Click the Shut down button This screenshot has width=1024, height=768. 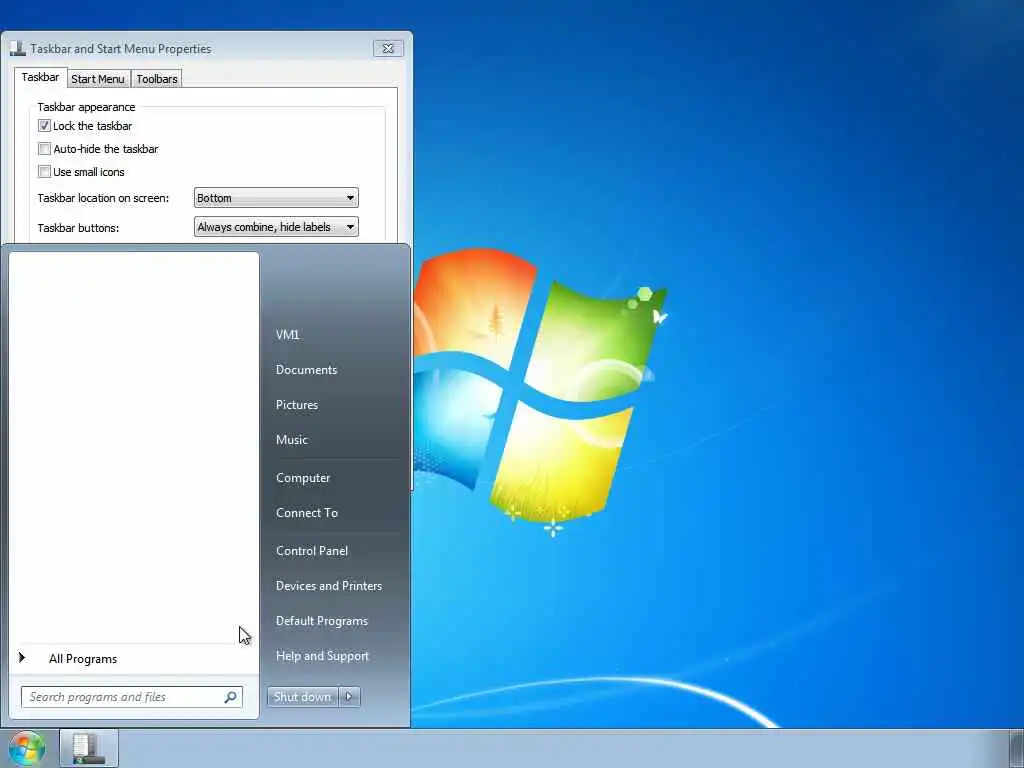pyautogui.click(x=303, y=697)
